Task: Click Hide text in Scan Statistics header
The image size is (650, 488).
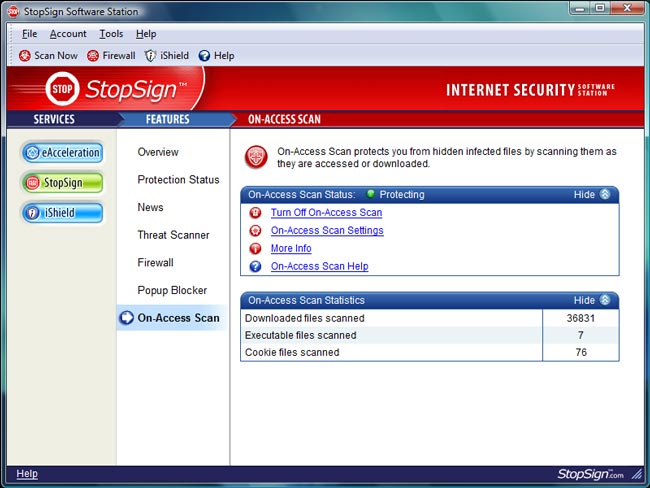Action: (584, 300)
